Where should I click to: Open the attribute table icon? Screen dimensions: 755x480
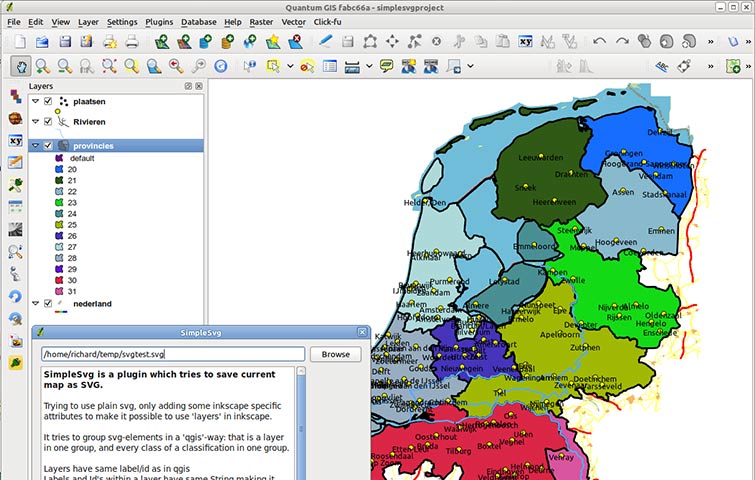click(330, 66)
